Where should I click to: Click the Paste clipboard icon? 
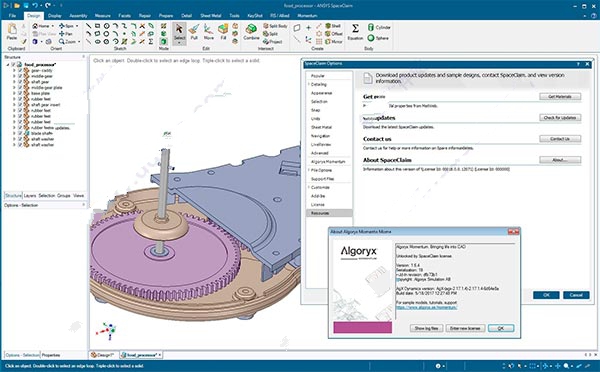(x=12, y=32)
